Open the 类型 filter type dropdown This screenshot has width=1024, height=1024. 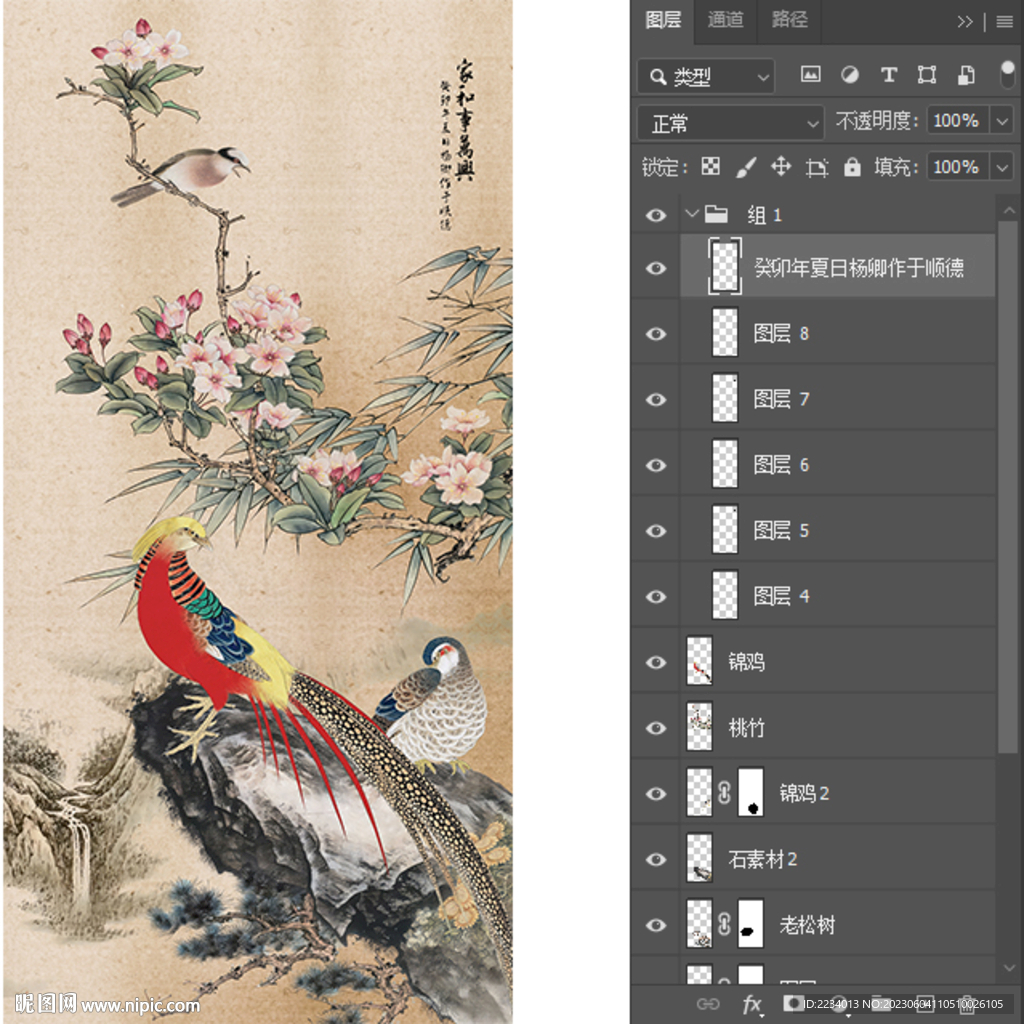[706, 76]
